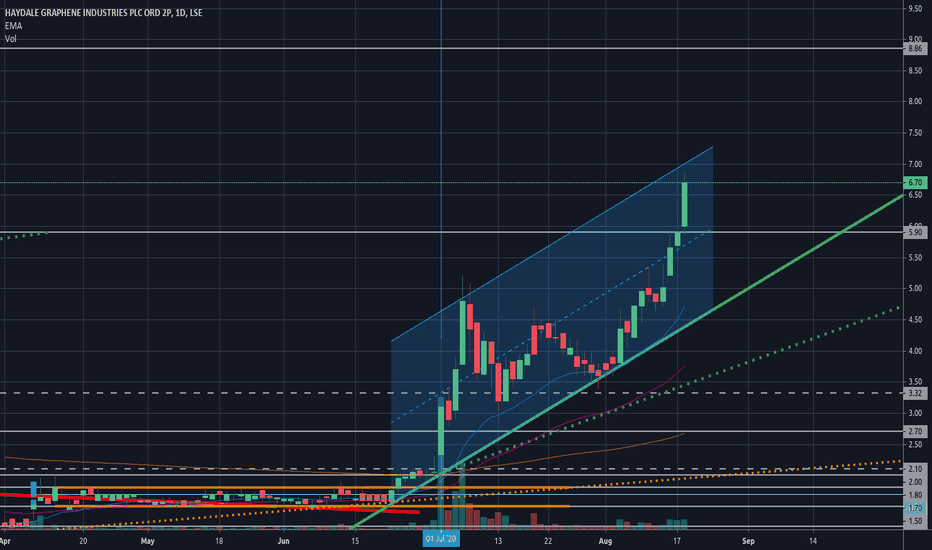
Task: Click the 3.00 price axis label
Action: tap(915, 413)
